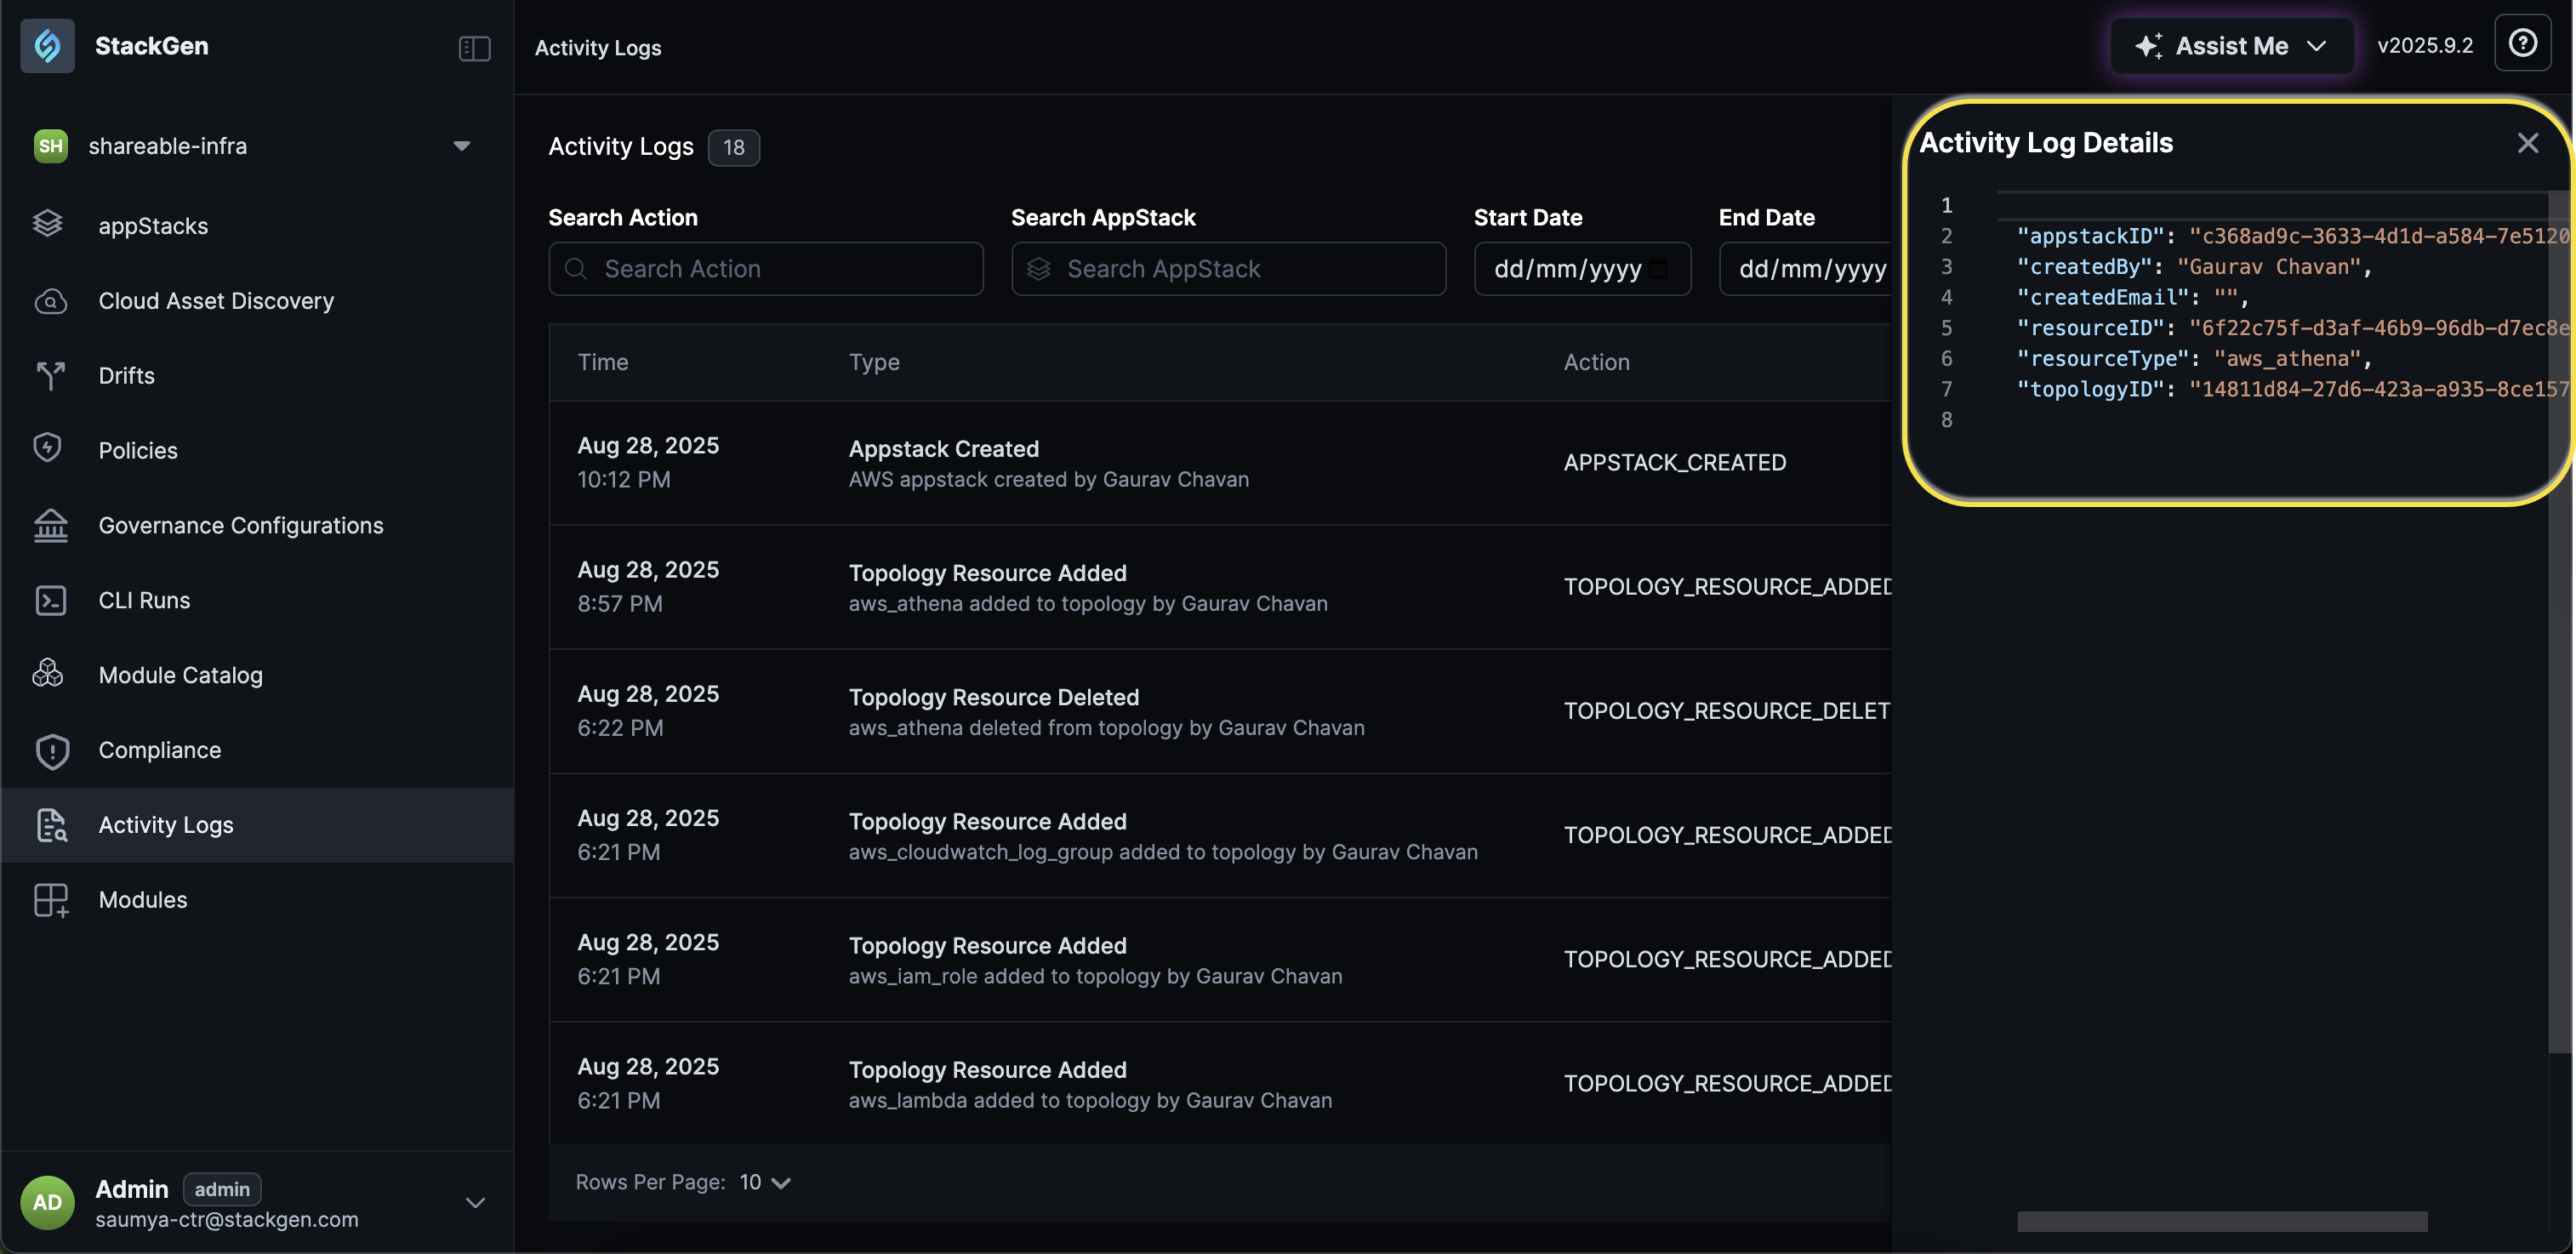Select the aws_lambda added row
Viewport: 2576px width, 1254px height.
tap(1220, 1084)
